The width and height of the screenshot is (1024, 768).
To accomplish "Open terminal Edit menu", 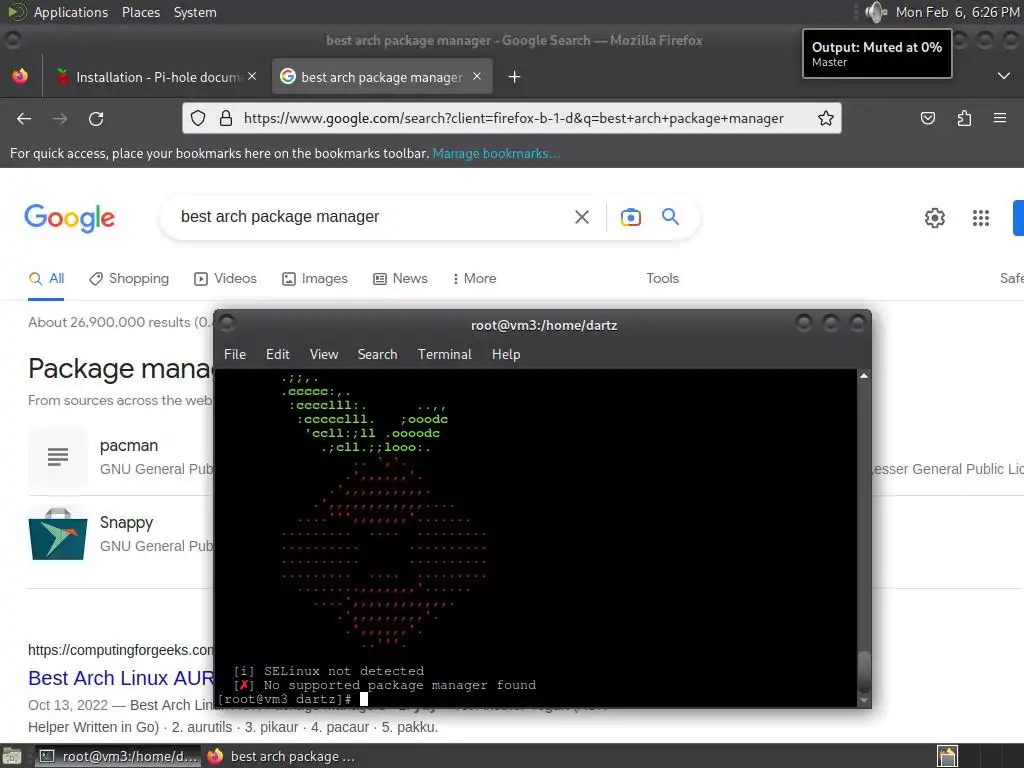I will pyautogui.click(x=278, y=354).
